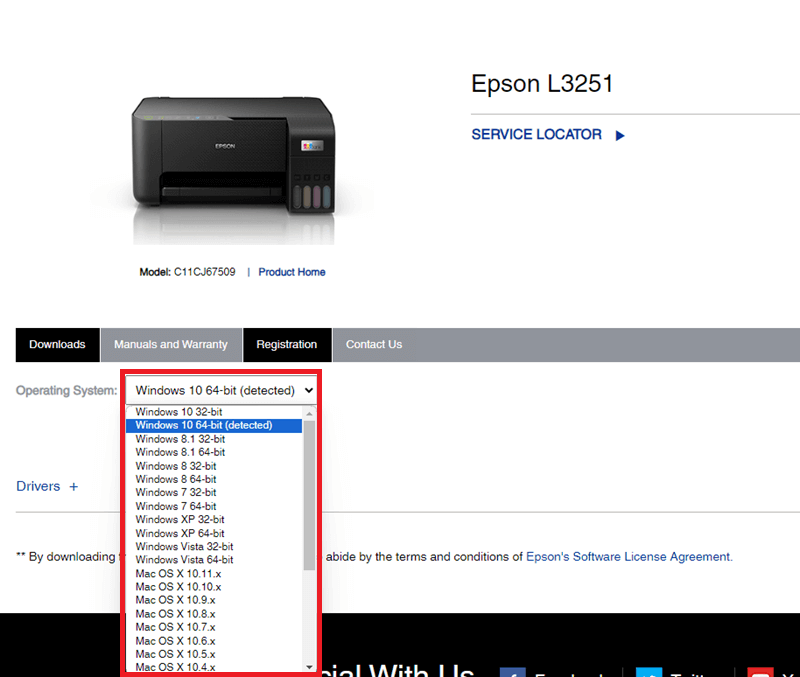The width and height of the screenshot is (800, 677).
Task: Pick Windows 8 64-bit option
Action: pyautogui.click(x=214, y=479)
